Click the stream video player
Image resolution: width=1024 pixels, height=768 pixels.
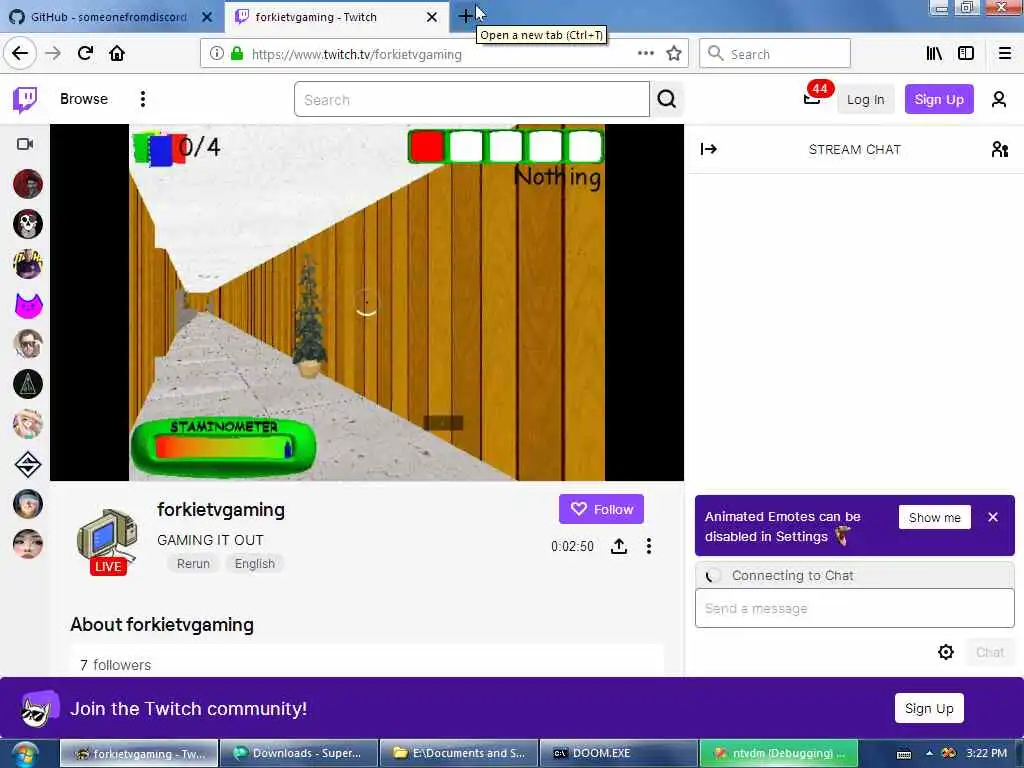coord(367,302)
